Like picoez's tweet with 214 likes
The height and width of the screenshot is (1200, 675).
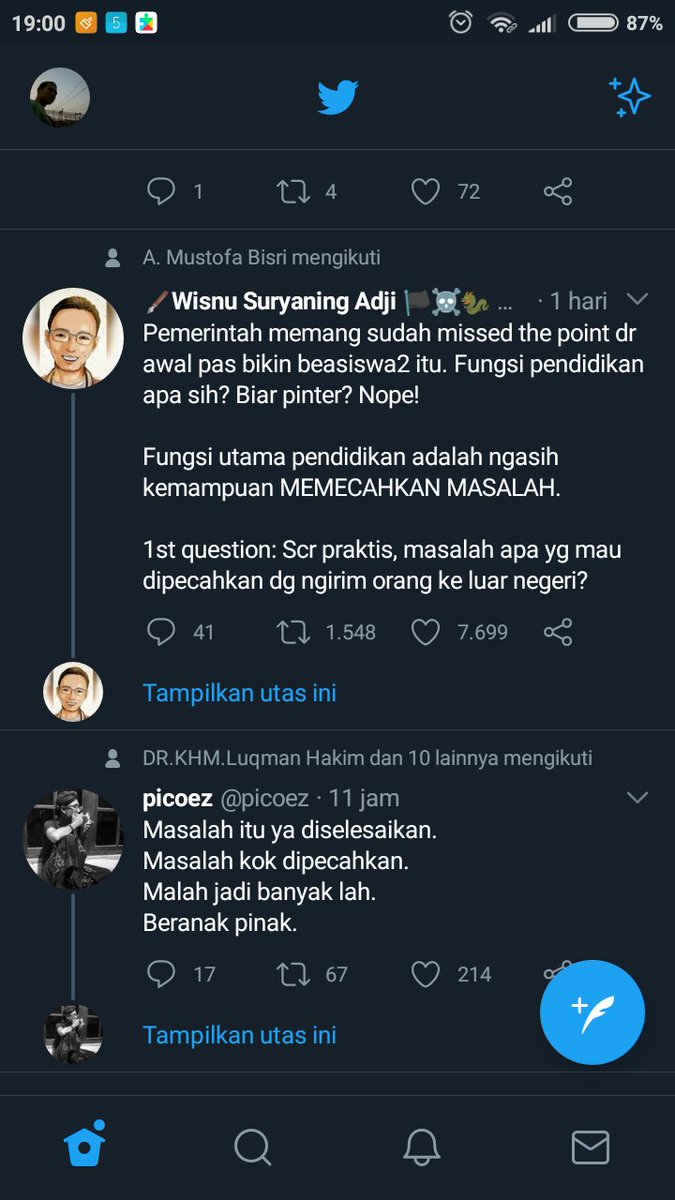click(426, 974)
